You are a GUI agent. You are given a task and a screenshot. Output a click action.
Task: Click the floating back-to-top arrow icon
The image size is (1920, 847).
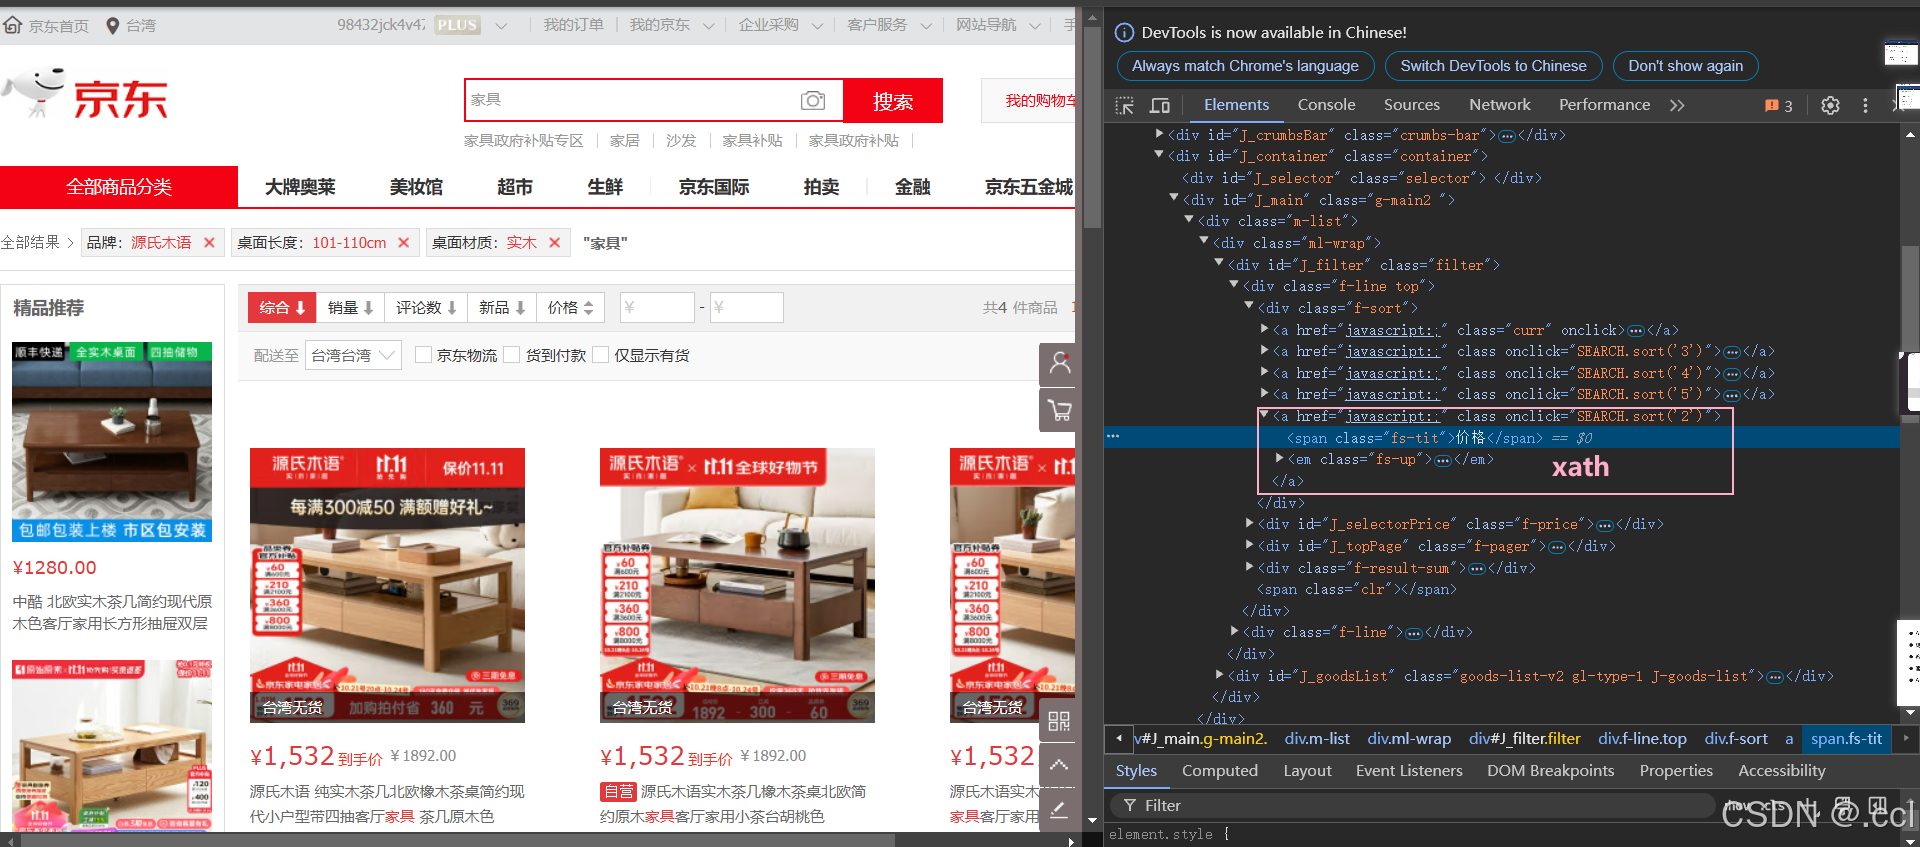pyautogui.click(x=1059, y=765)
